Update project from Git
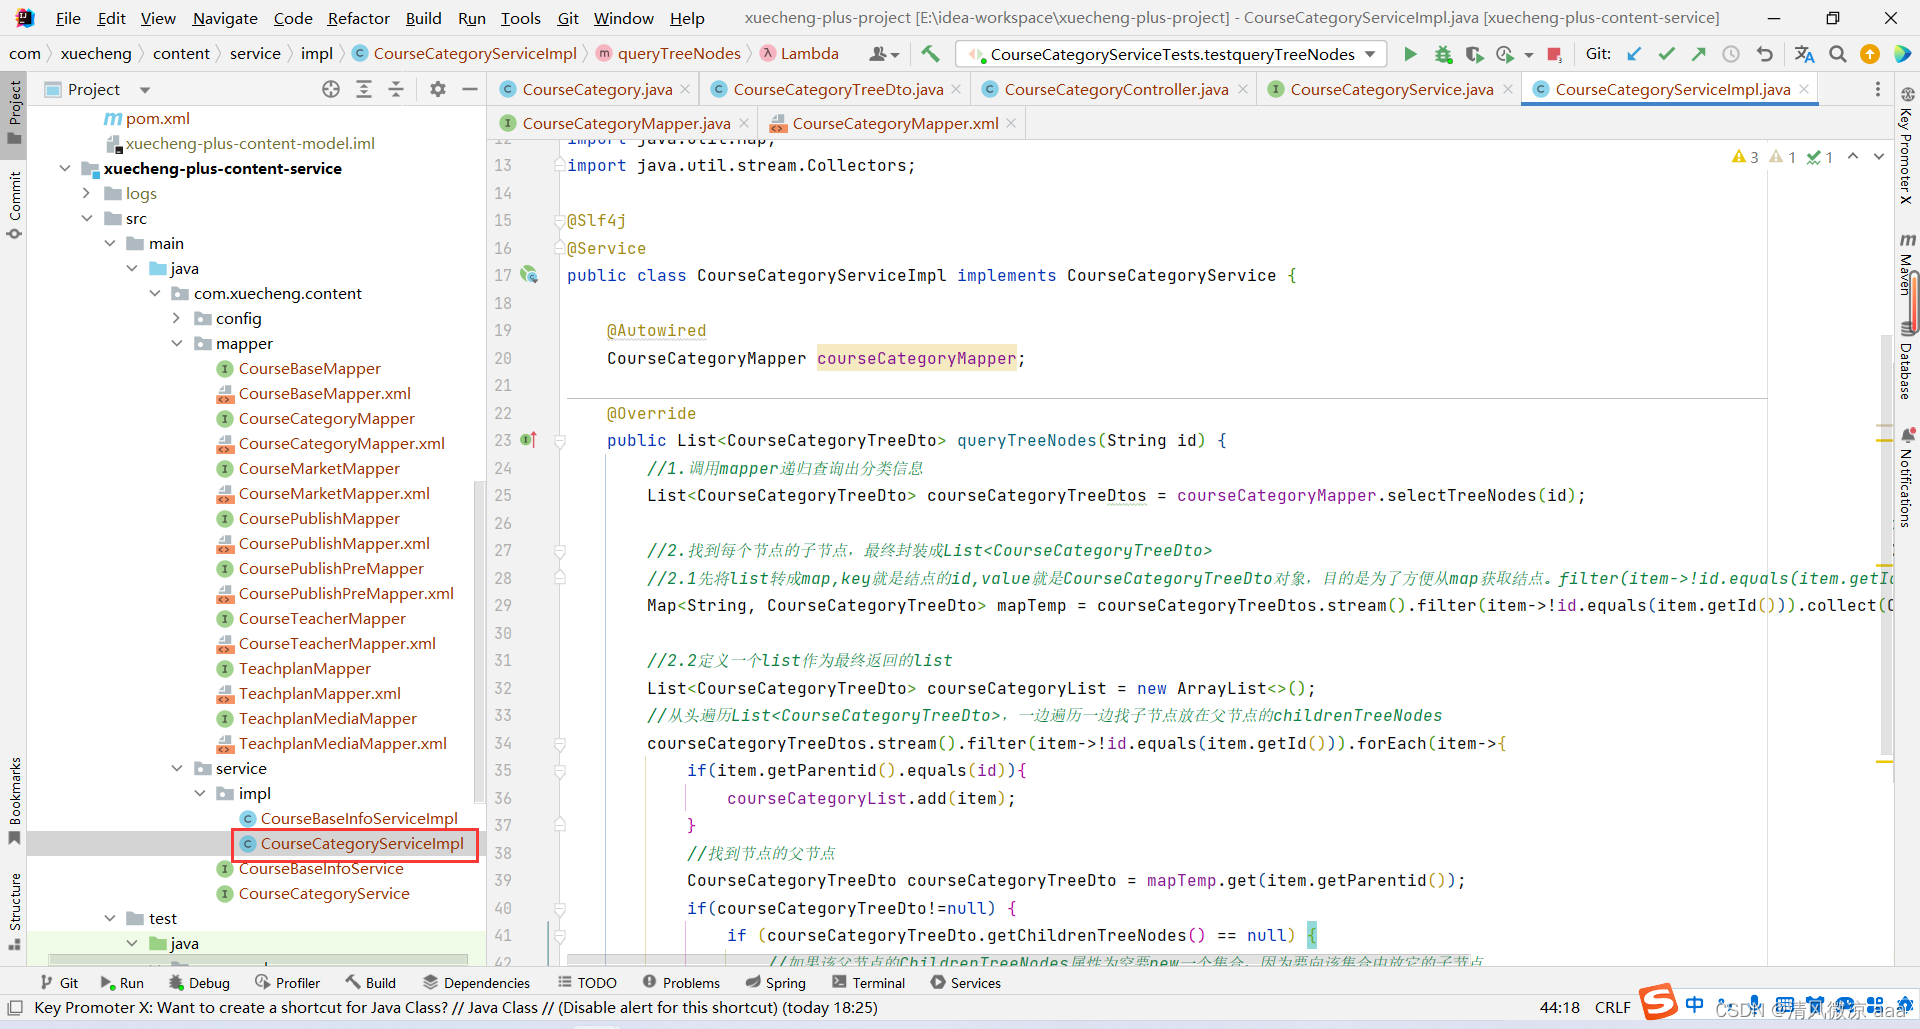 click(1634, 54)
